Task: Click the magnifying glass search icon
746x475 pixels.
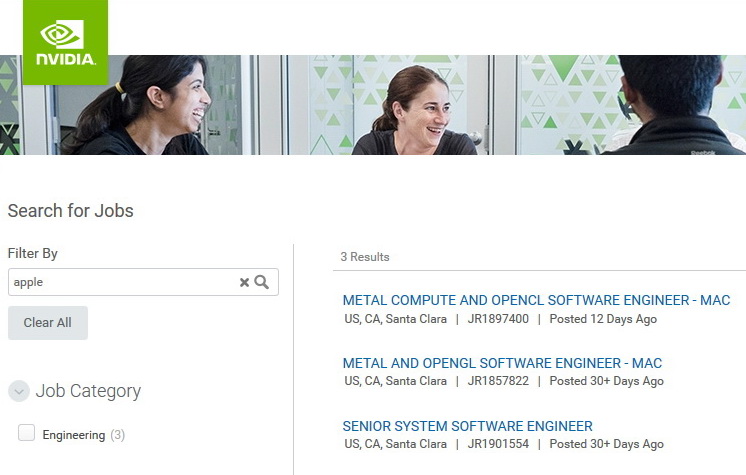Action: 261,282
